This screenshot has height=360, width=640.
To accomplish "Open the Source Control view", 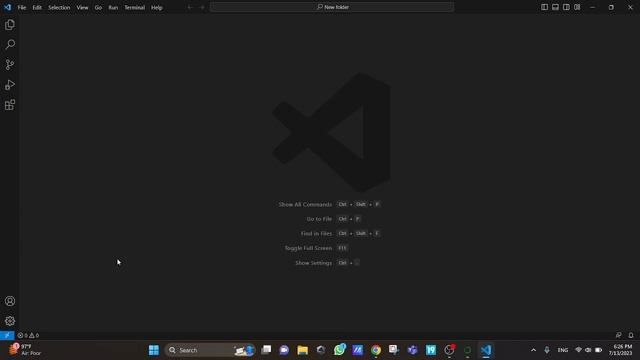I will [x=10, y=64].
